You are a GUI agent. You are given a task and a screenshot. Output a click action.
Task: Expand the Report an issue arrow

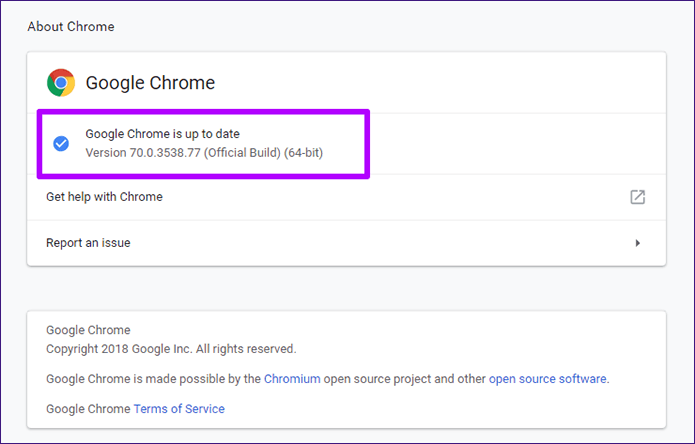(637, 243)
